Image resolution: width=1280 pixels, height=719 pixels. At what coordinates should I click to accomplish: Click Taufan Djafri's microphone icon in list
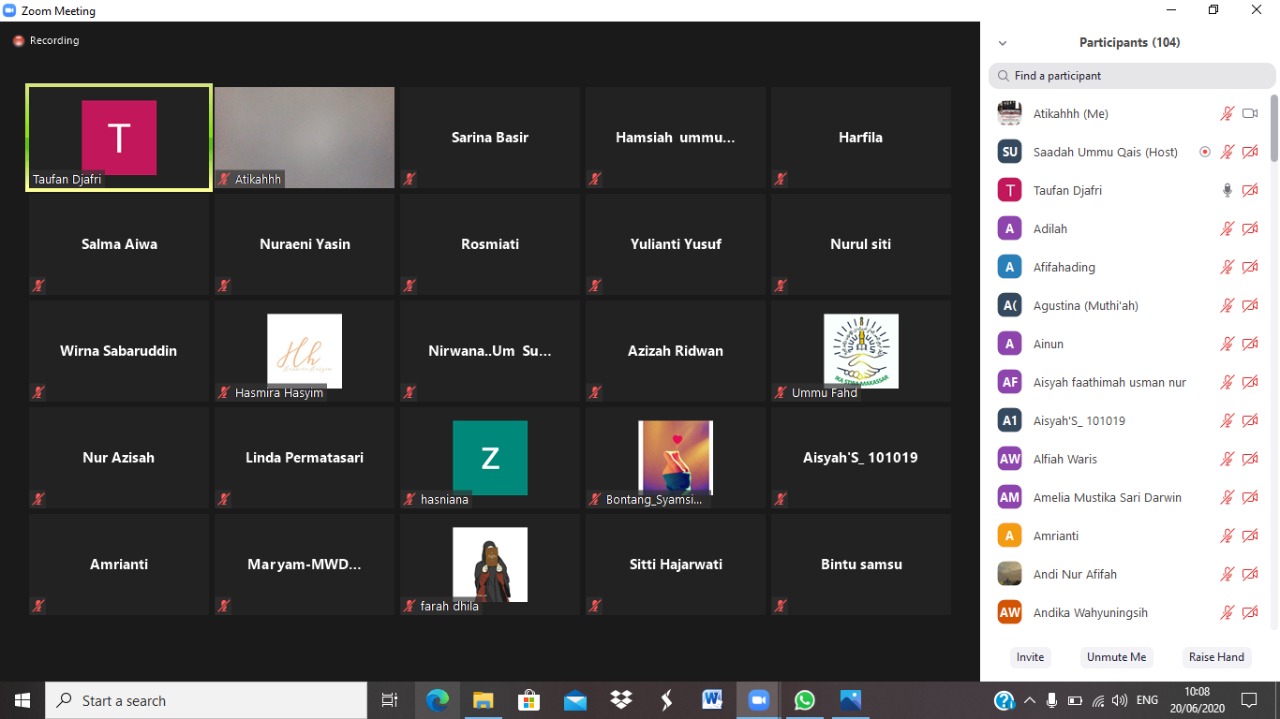coord(1227,190)
